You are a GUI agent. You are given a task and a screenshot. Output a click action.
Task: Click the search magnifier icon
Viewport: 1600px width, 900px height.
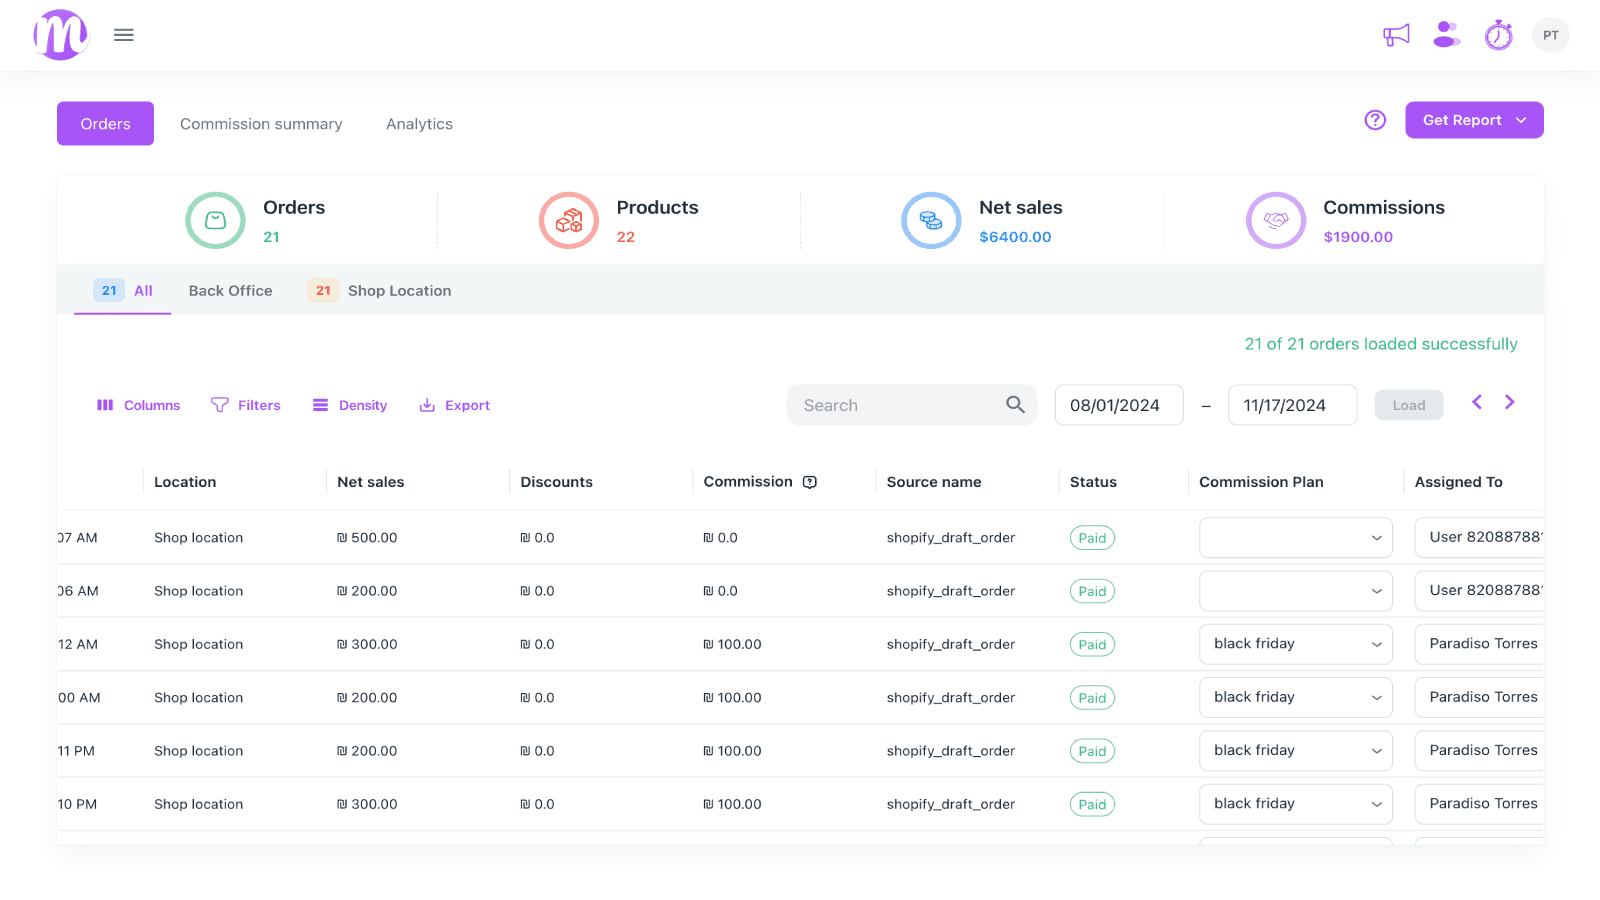click(x=1015, y=405)
